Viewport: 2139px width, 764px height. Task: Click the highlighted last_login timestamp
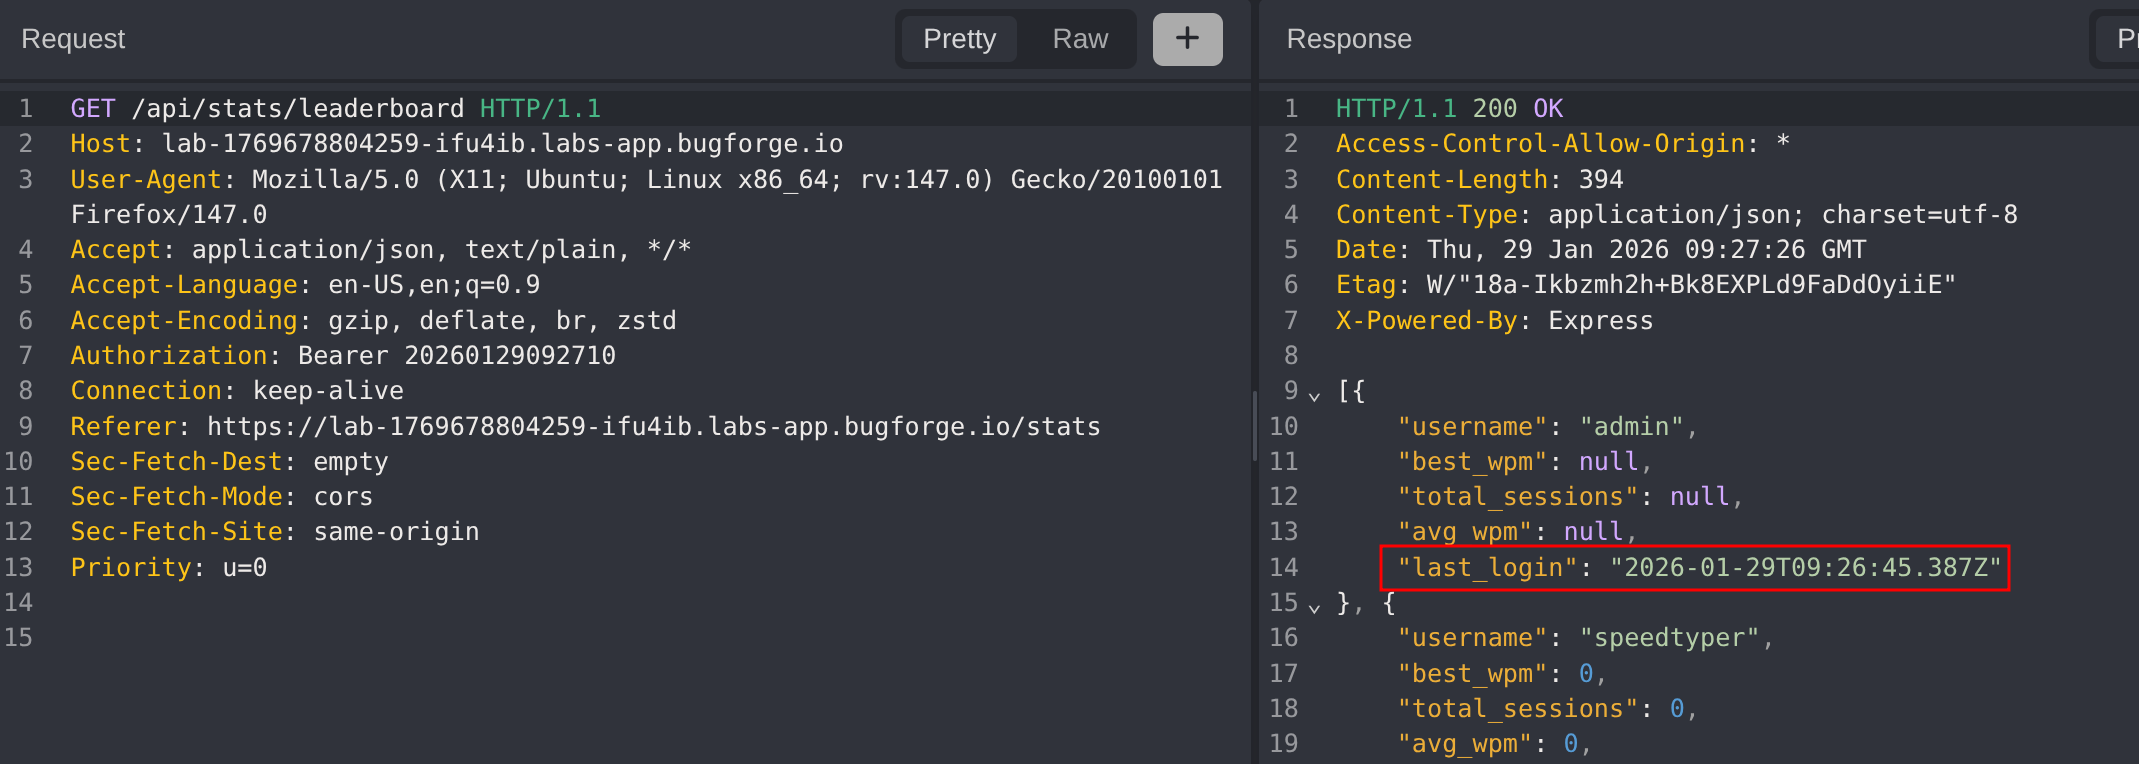tap(1805, 568)
